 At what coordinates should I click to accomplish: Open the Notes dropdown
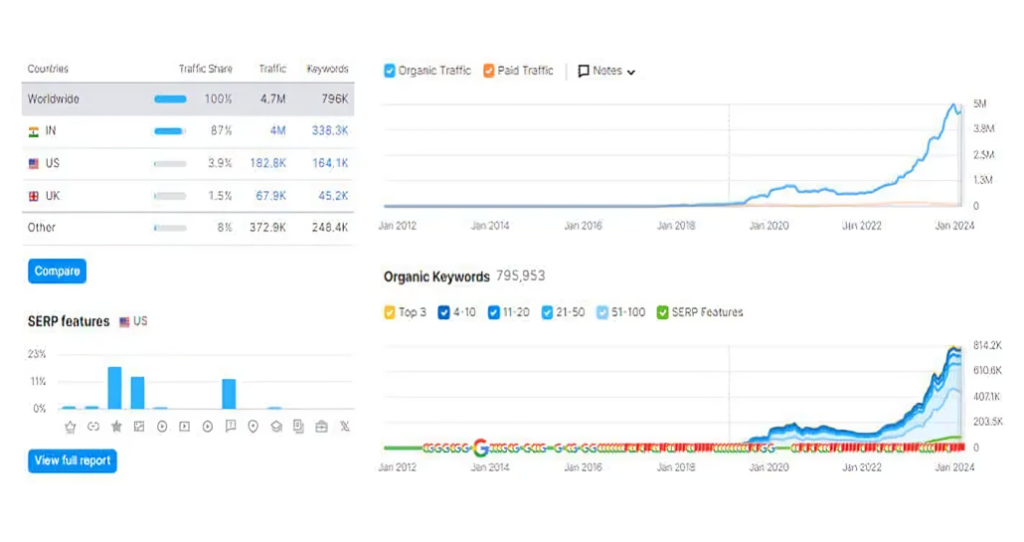[607, 71]
